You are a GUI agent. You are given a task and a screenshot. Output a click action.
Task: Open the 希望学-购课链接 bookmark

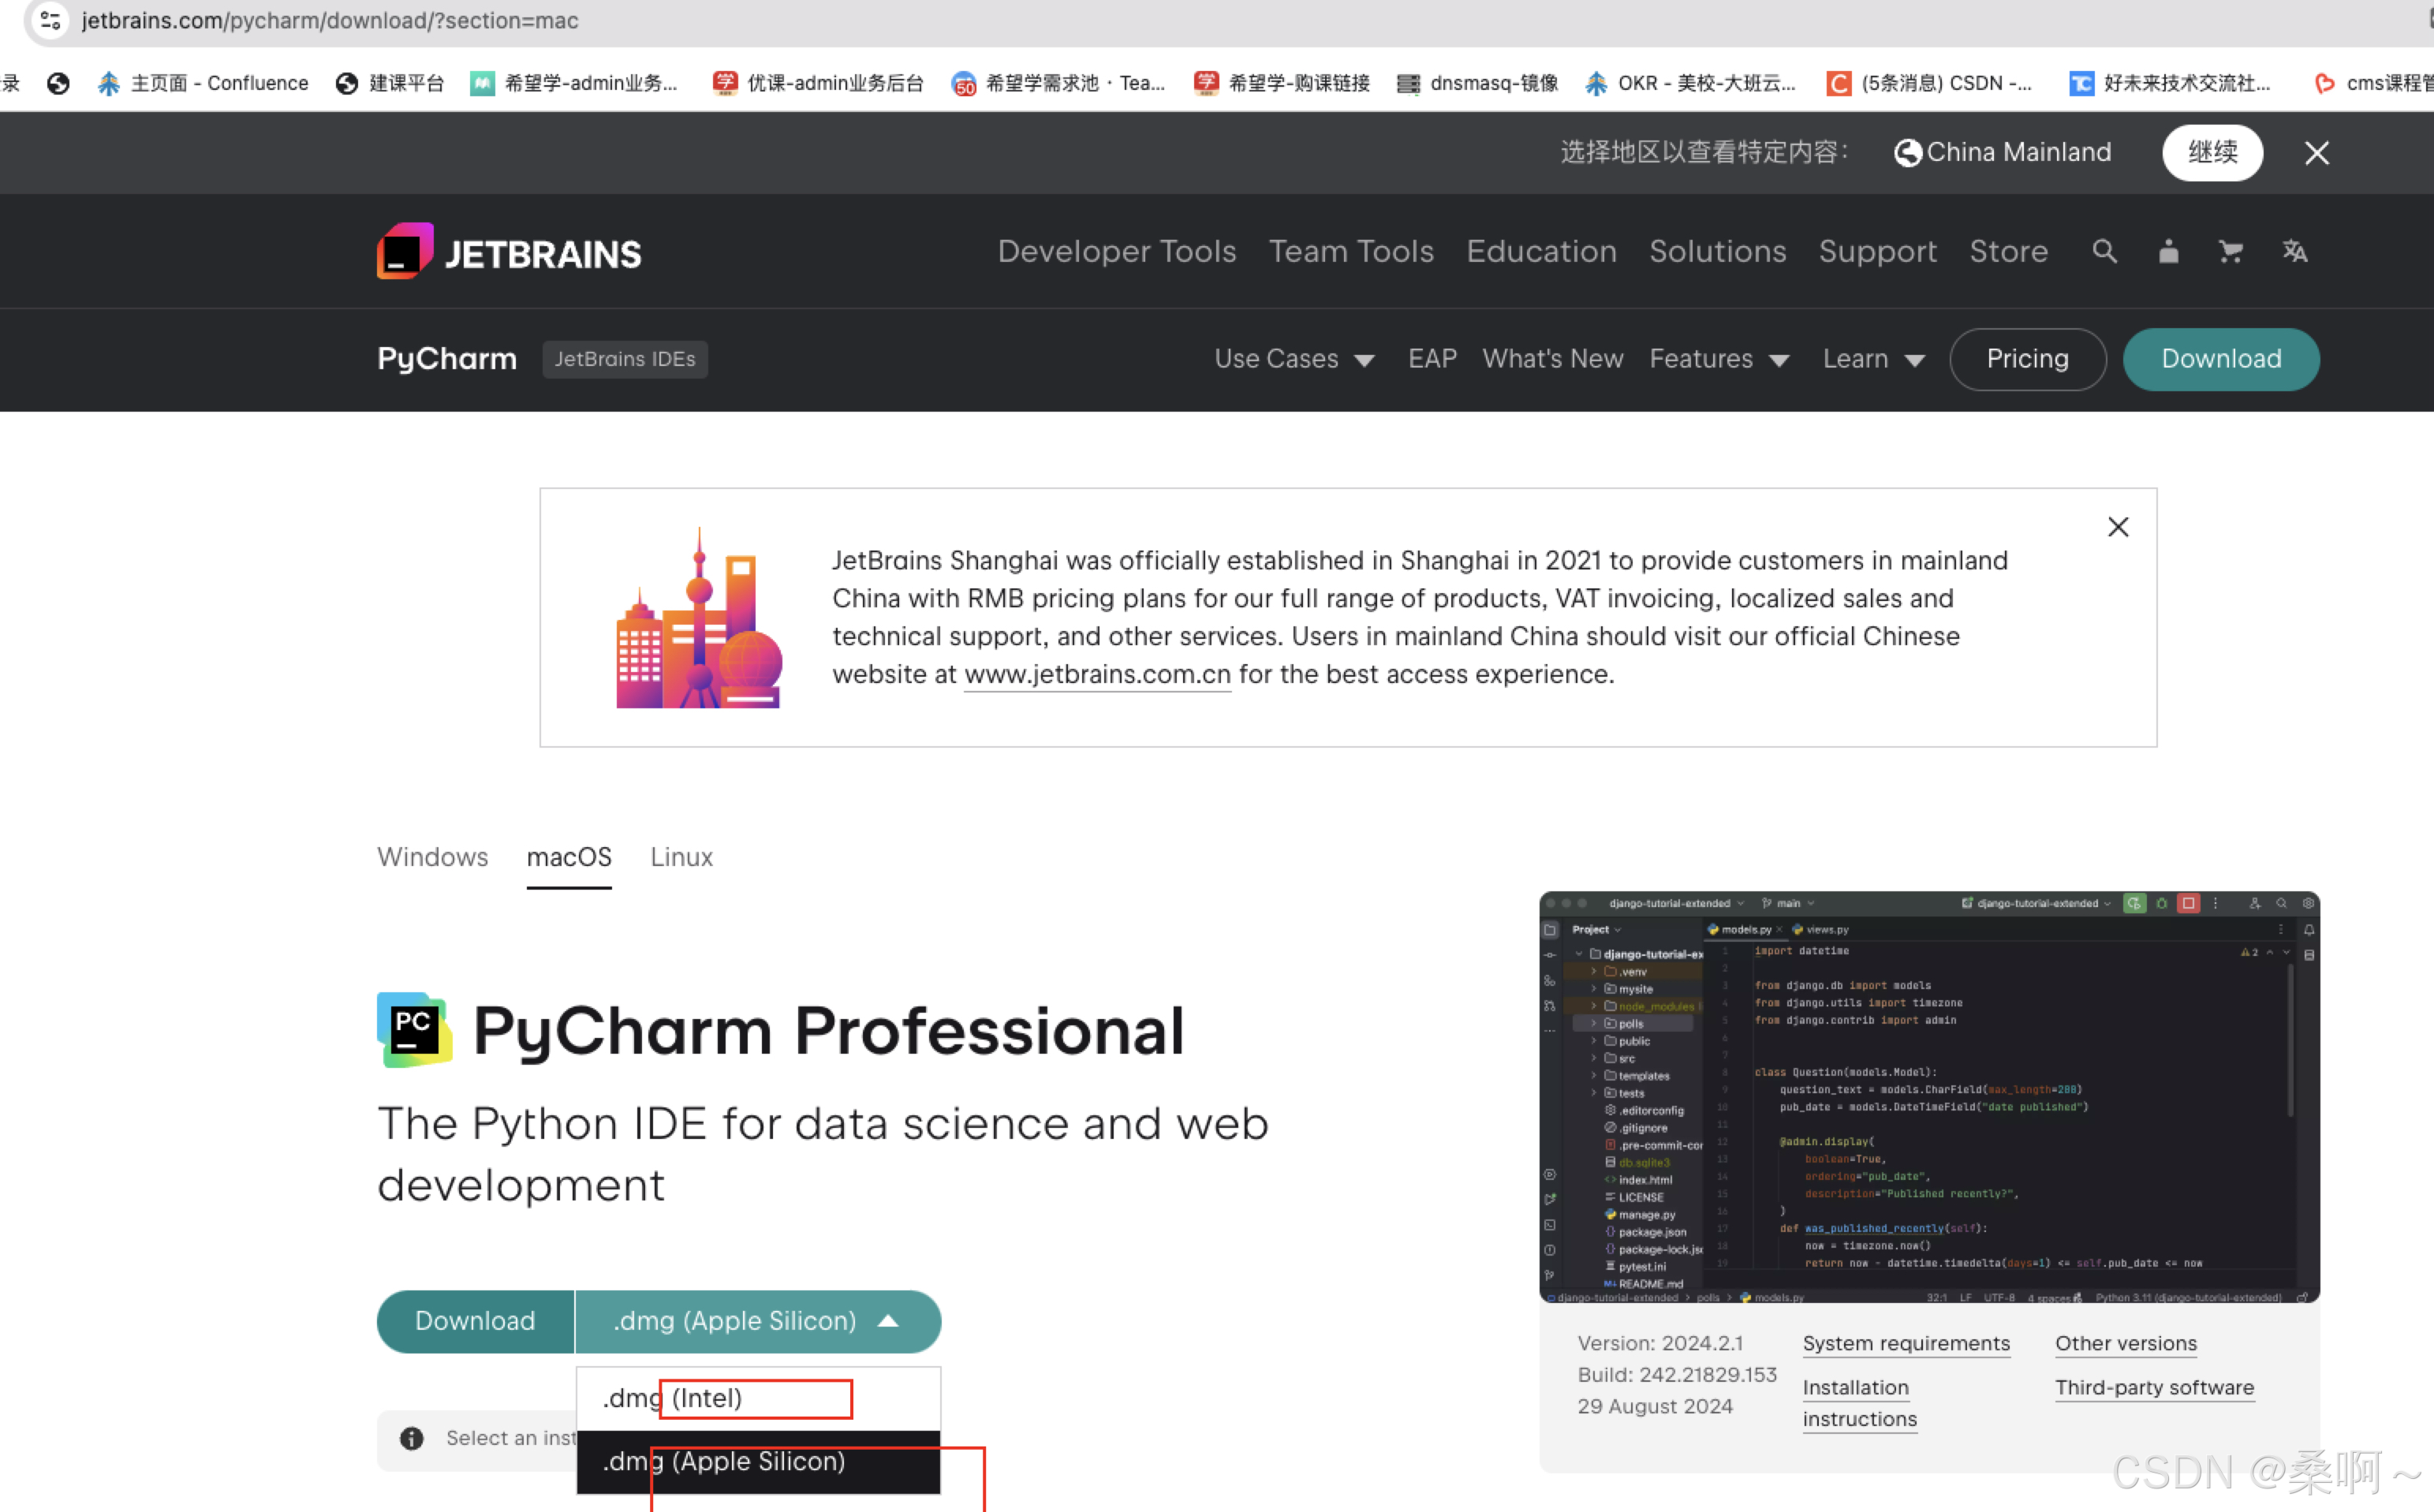(1282, 83)
